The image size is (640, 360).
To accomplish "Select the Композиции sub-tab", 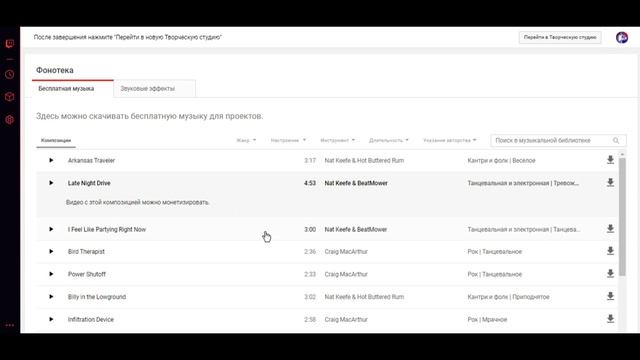I will [56, 140].
